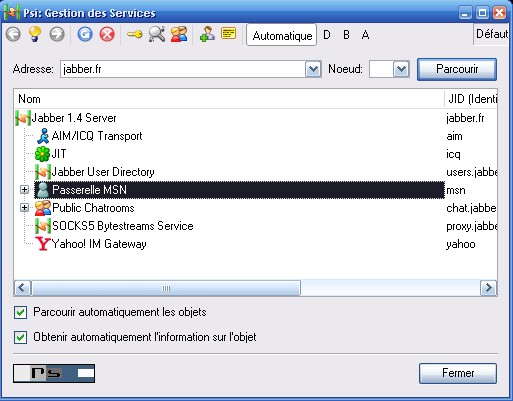Uncheck Obtenir automatiquement l'information sur l'objet
The height and width of the screenshot is (401, 513).
pyautogui.click(x=21, y=337)
